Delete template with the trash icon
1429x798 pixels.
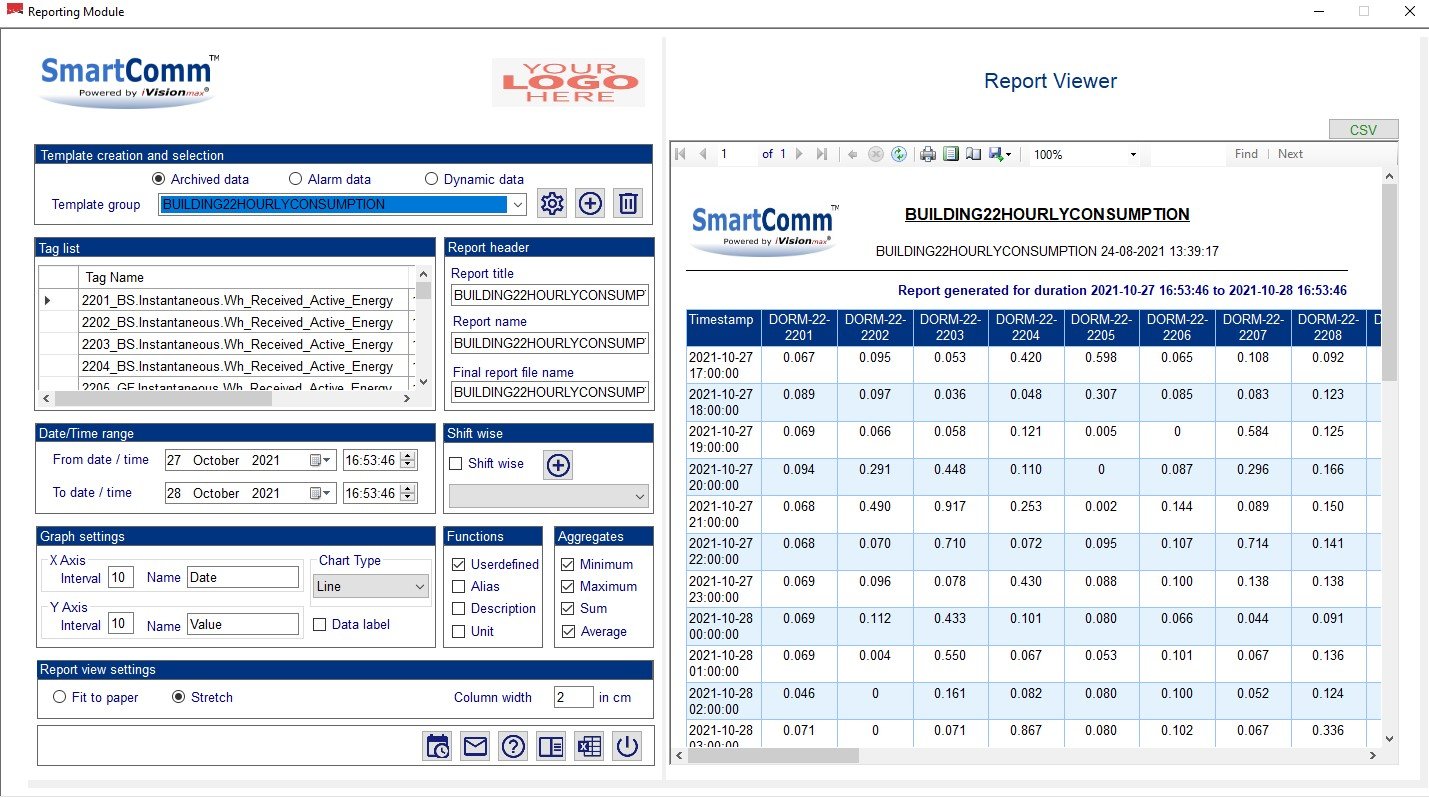coord(628,204)
